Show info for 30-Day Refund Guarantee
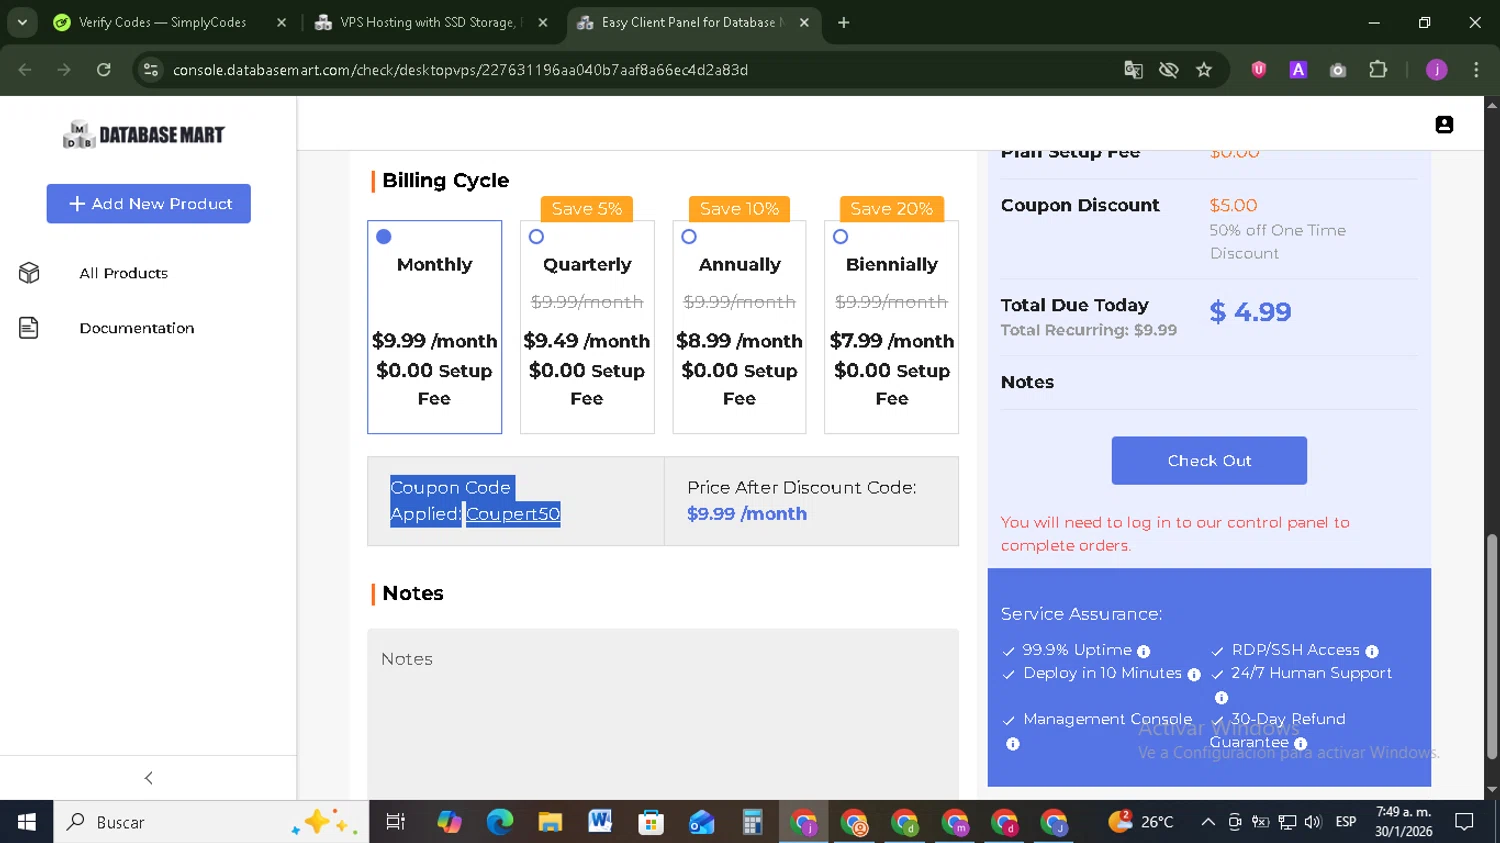This screenshot has height=843, width=1500. [x=1300, y=744]
